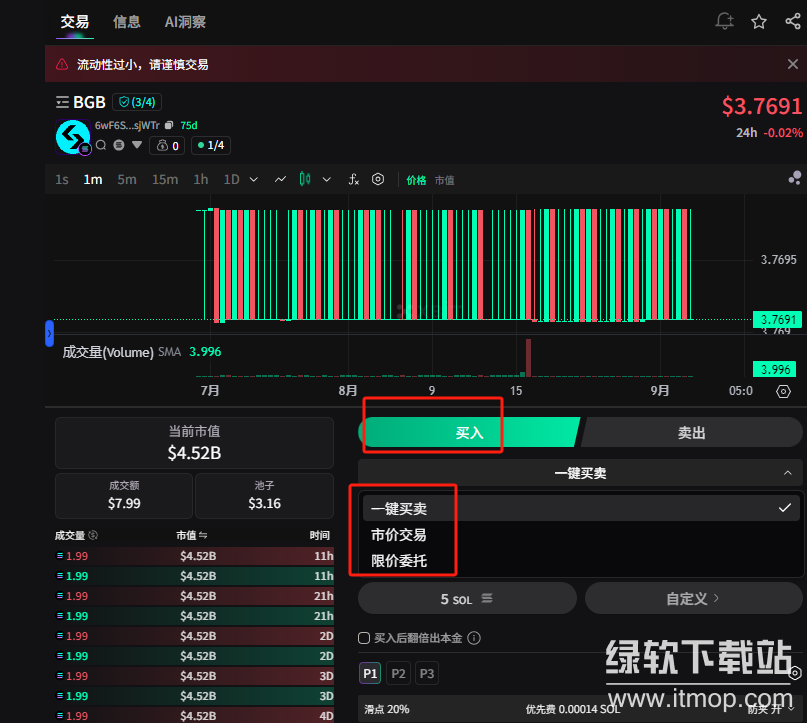Click the share icon at top right
This screenshot has width=807, height=723.
792,21
